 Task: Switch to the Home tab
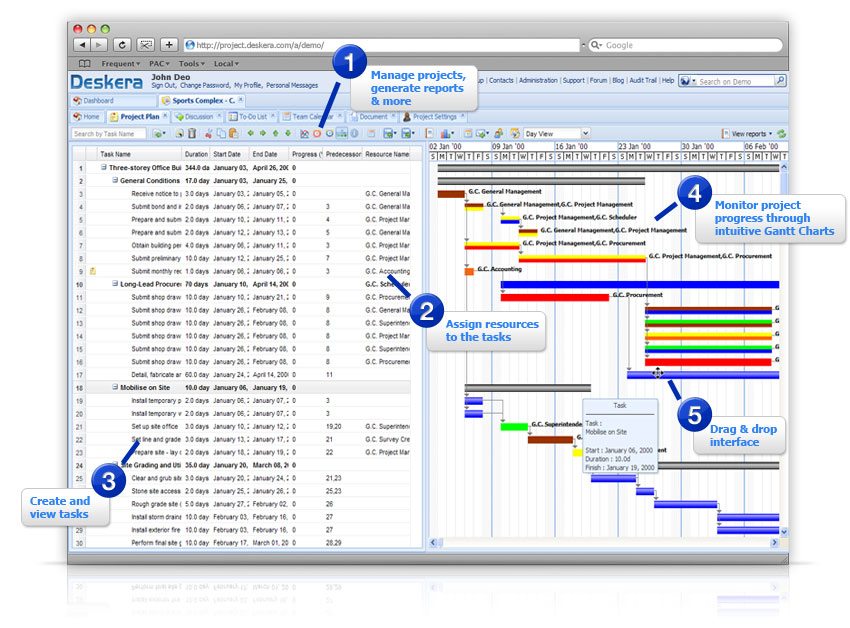coord(87,117)
